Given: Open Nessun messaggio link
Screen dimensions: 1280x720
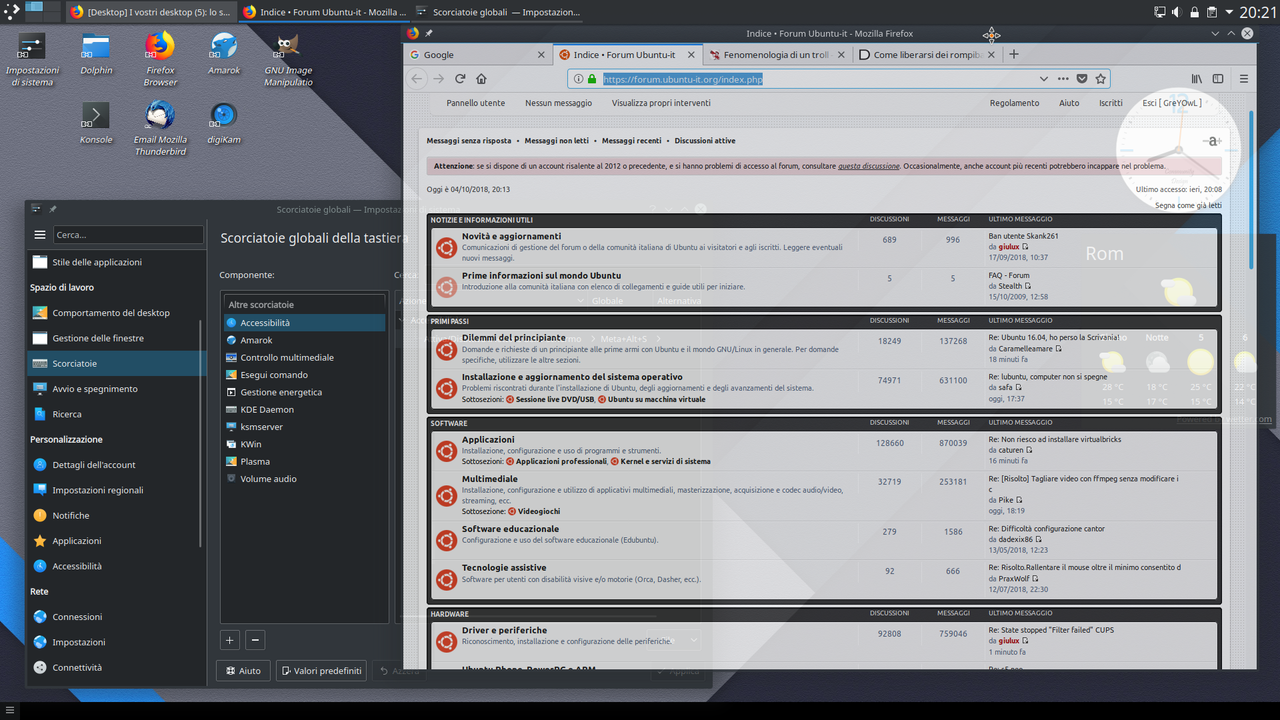Looking at the screenshot, I should coord(558,103).
